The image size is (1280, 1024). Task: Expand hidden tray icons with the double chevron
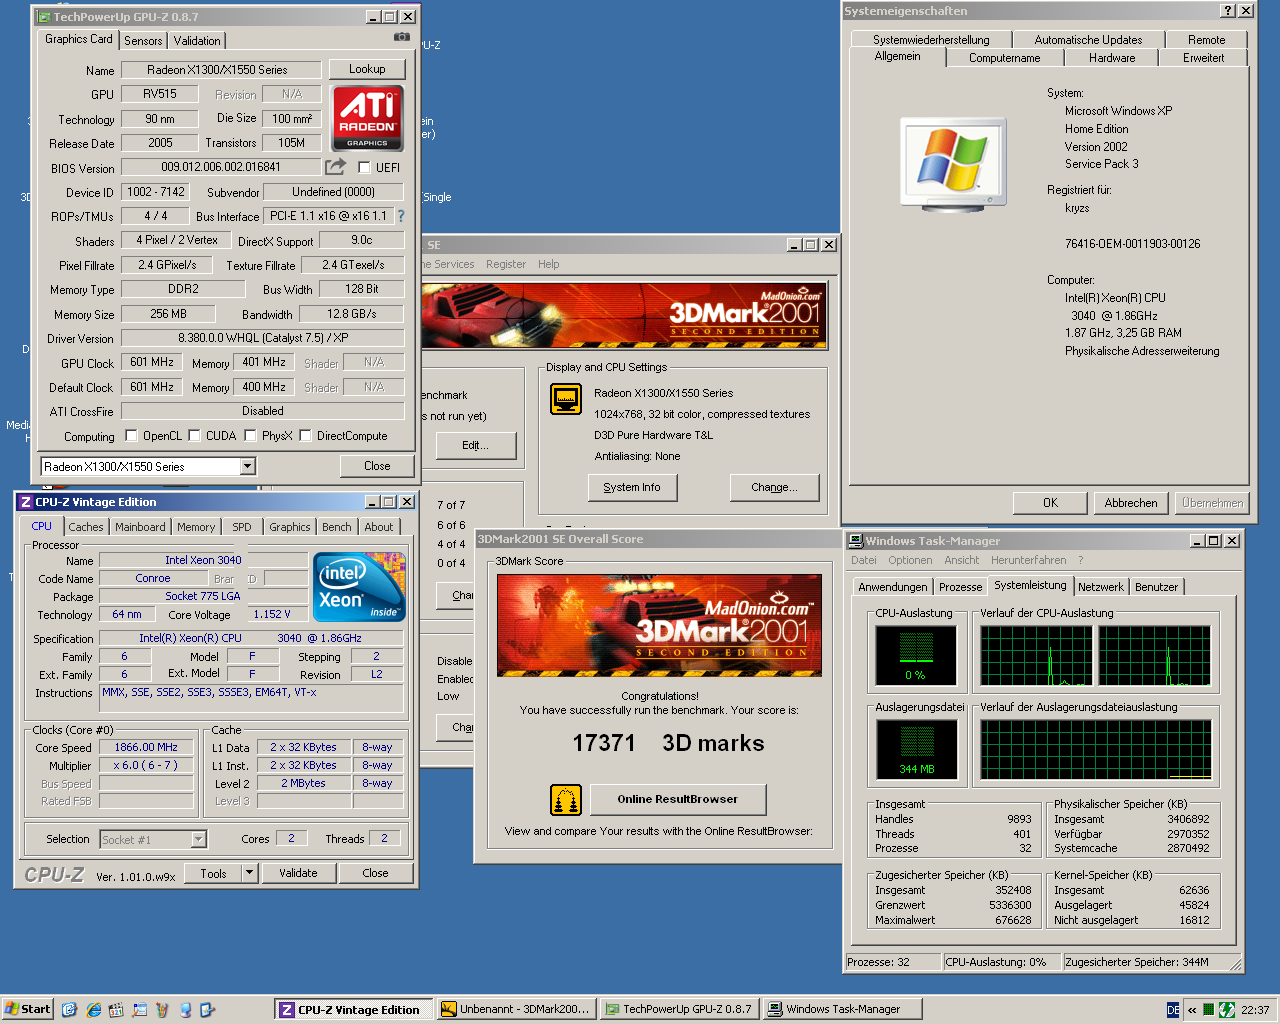1192,1010
